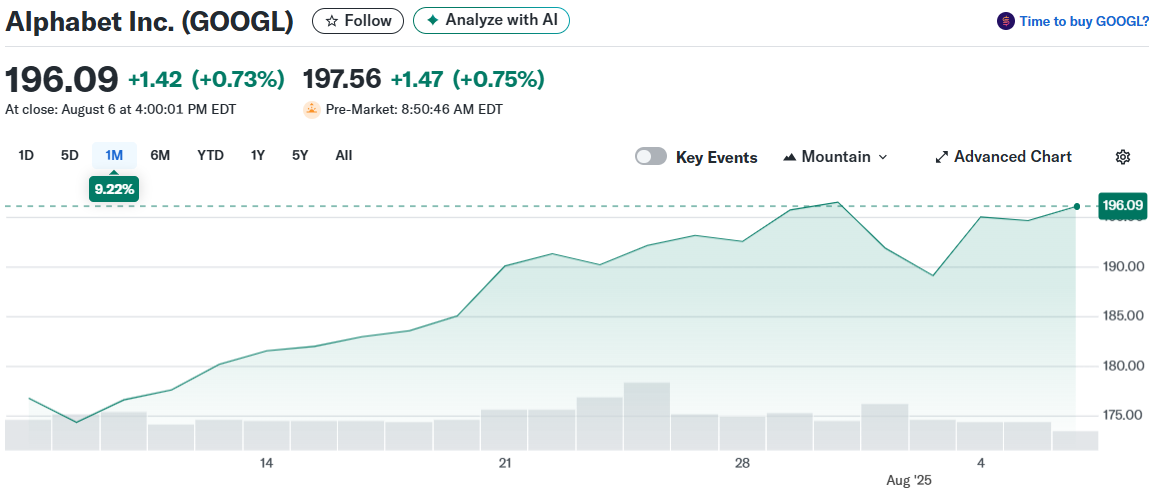Click the At close: August 6 timestamp
Viewport: 1152px width, 490px height.
(x=120, y=109)
